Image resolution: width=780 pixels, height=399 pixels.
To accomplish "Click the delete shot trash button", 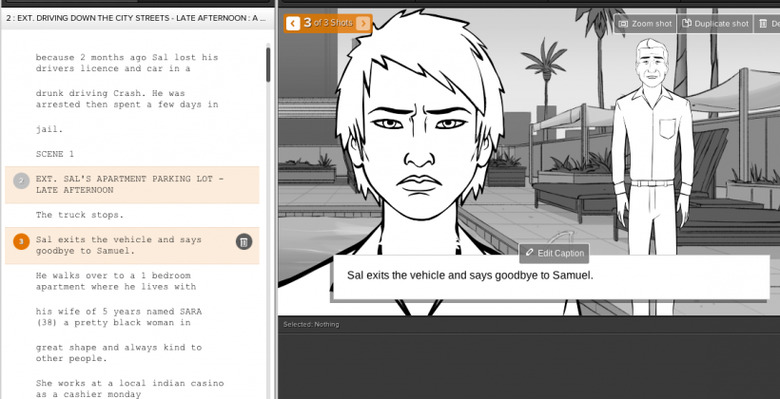I will pos(767,23).
